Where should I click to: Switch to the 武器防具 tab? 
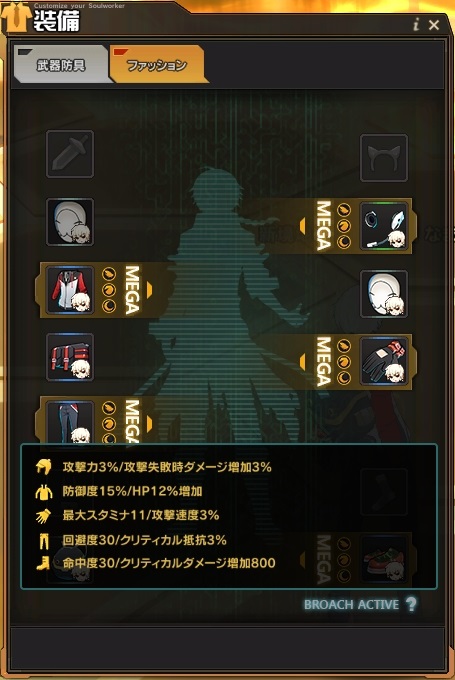pyautogui.click(x=61, y=65)
